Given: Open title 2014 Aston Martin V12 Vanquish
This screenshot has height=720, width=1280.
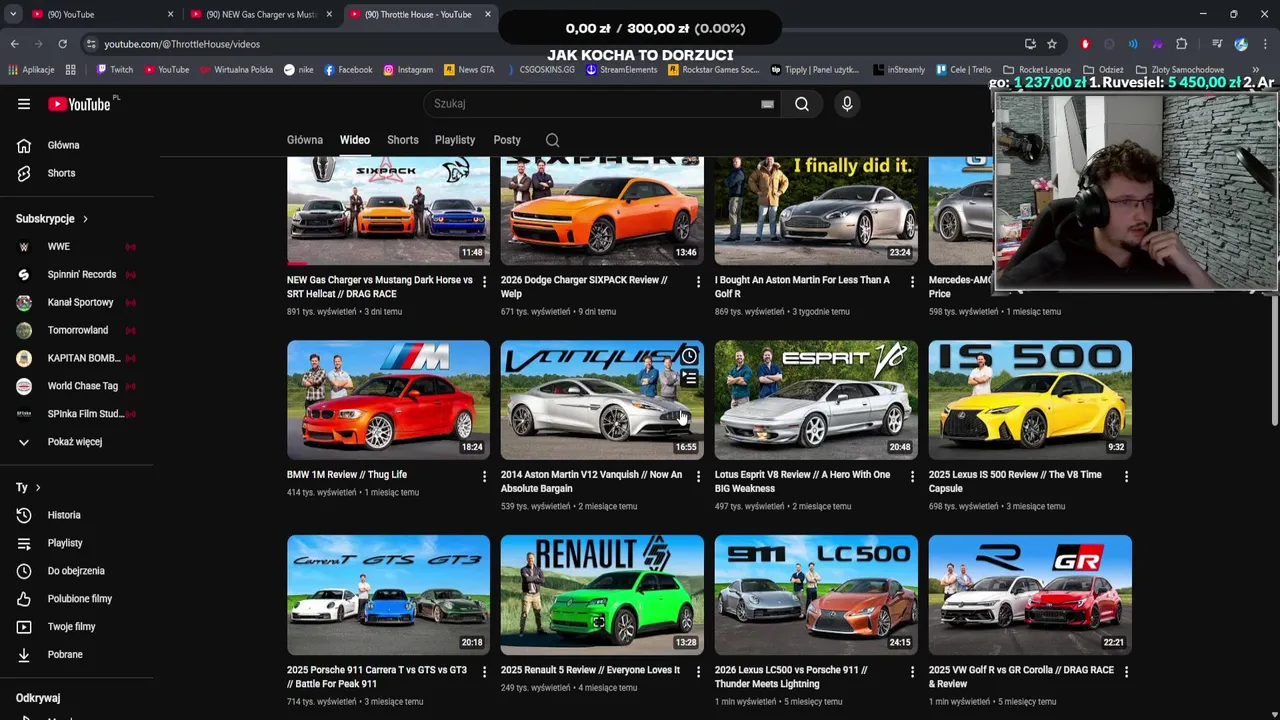Looking at the screenshot, I should point(591,482).
